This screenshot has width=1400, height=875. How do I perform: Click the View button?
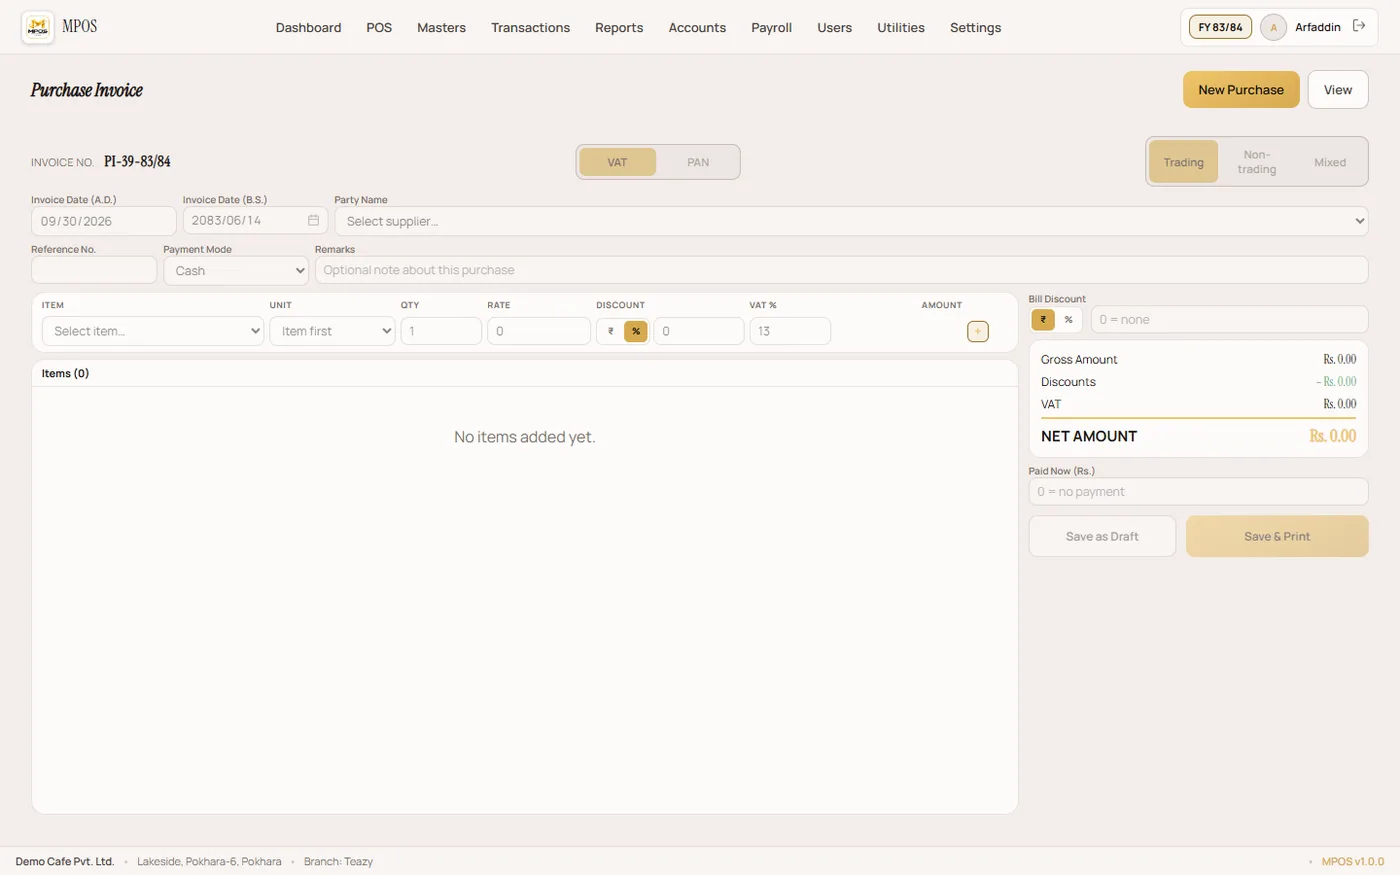coord(1338,89)
